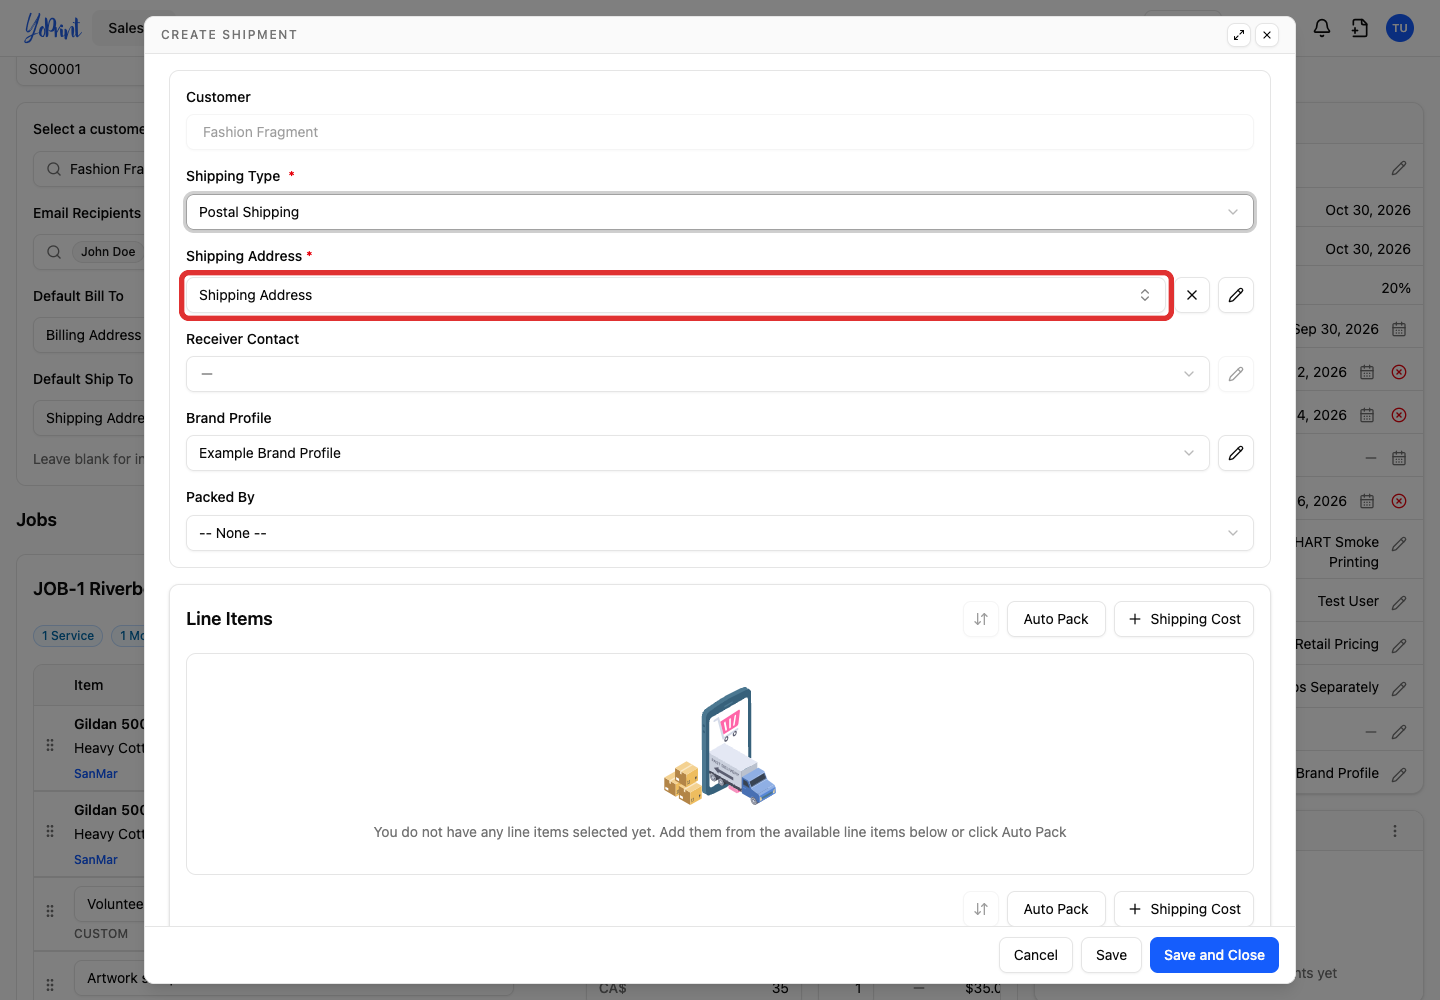Click the sort arrows icon beside lower Auto Pack
Viewport: 1440px width, 1000px height.
pyautogui.click(x=981, y=909)
